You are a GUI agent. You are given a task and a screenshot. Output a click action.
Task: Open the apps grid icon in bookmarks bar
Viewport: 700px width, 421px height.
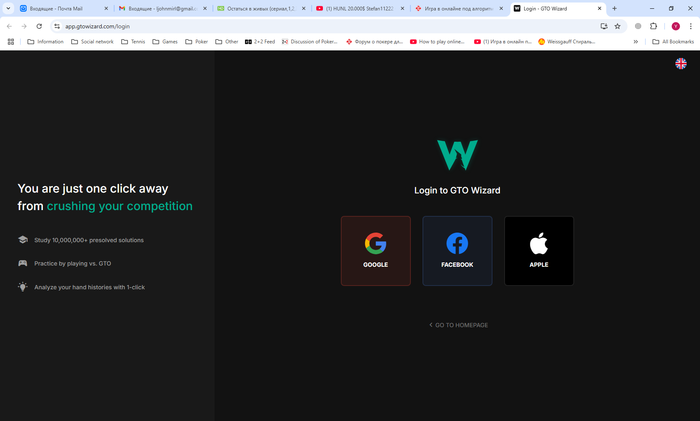coord(11,42)
